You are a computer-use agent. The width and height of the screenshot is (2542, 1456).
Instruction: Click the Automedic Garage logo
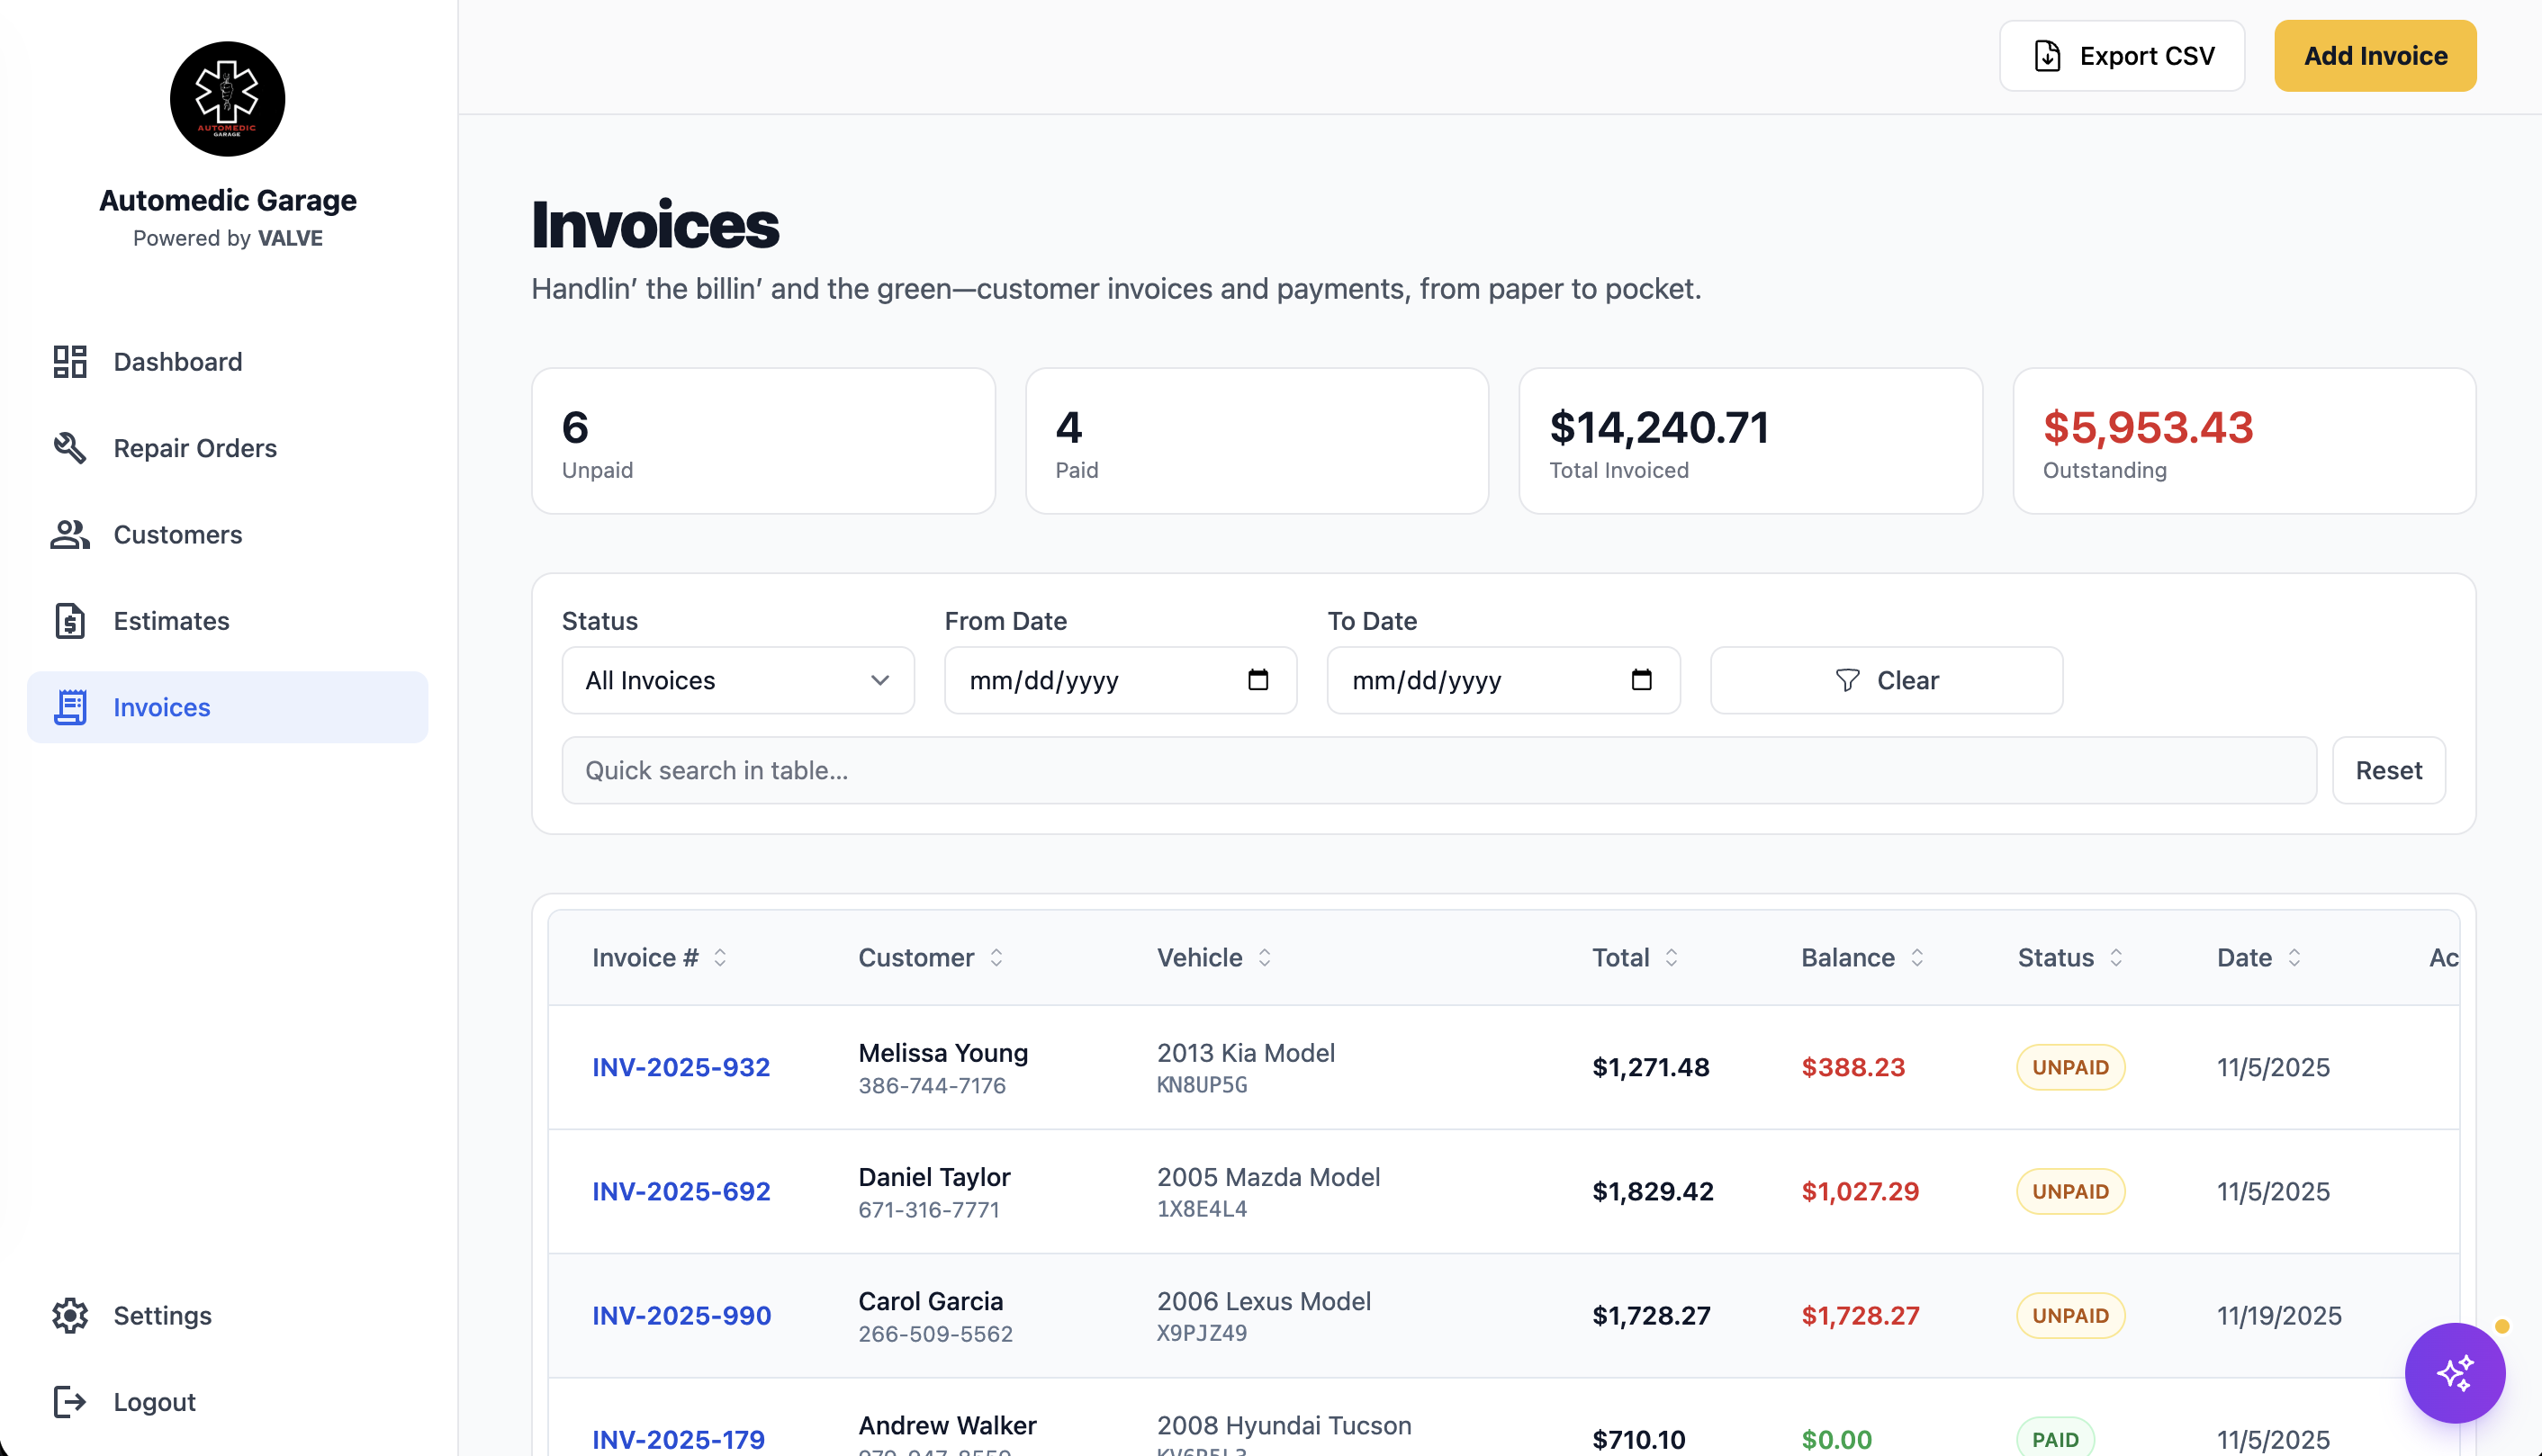click(227, 99)
